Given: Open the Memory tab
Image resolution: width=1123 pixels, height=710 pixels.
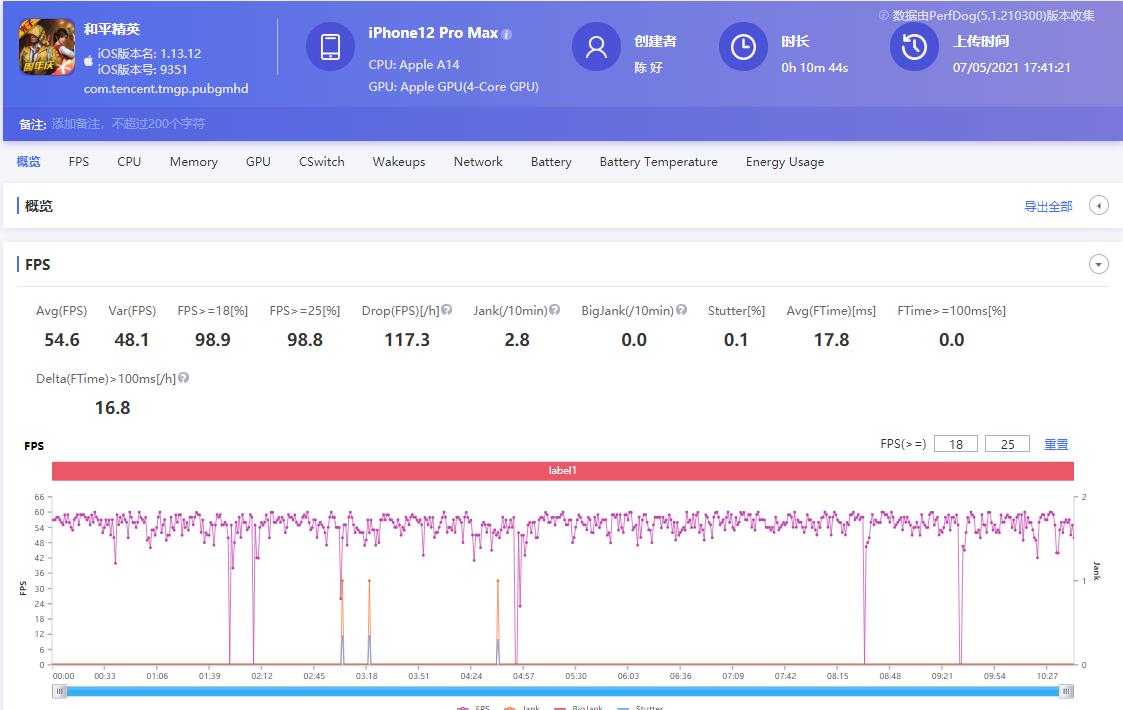Looking at the screenshot, I should tap(193, 162).
